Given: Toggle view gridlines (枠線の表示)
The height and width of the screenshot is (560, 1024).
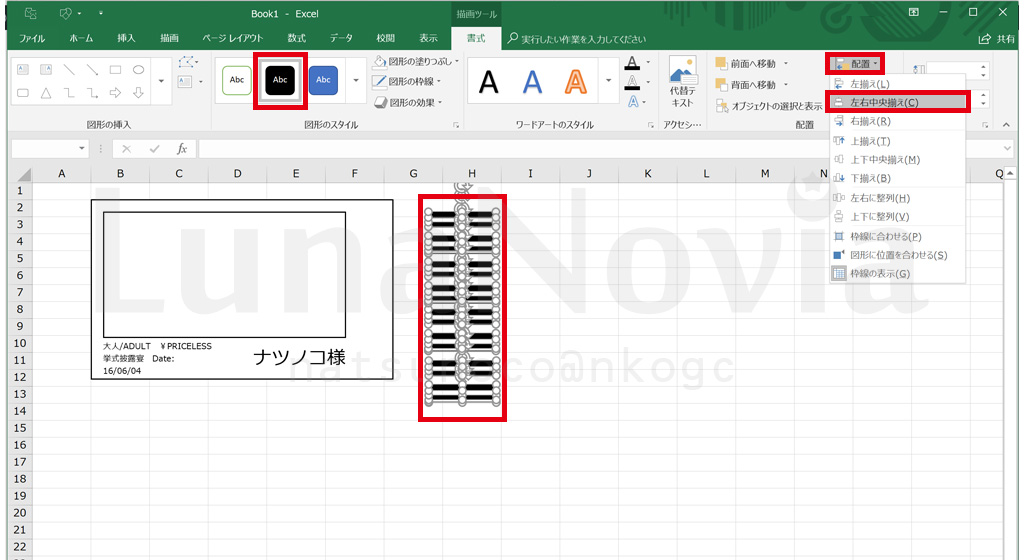Looking at the screenshot, I should [x=879, y=273].
